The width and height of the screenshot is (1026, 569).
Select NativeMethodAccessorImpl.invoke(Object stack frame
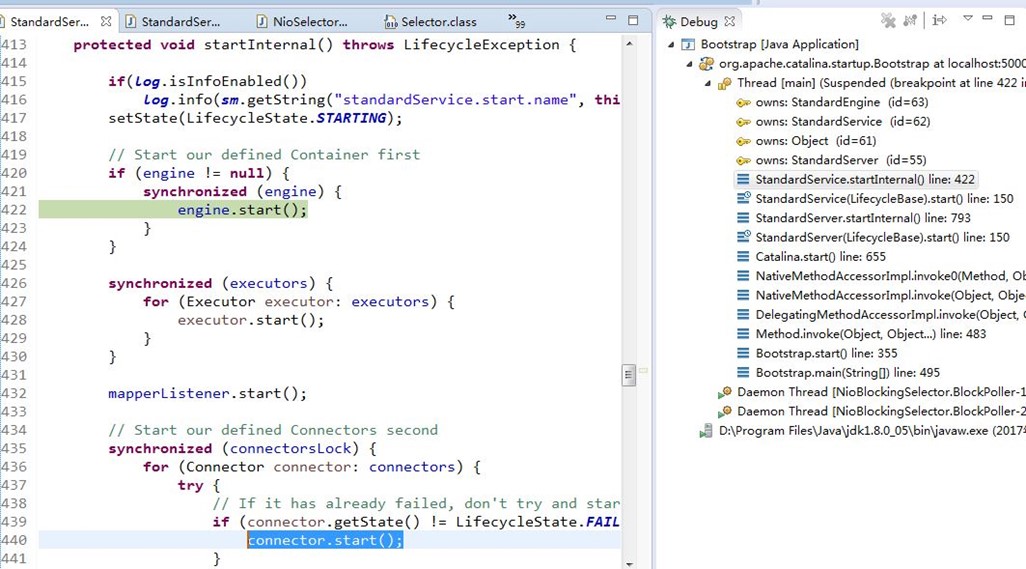890,296
